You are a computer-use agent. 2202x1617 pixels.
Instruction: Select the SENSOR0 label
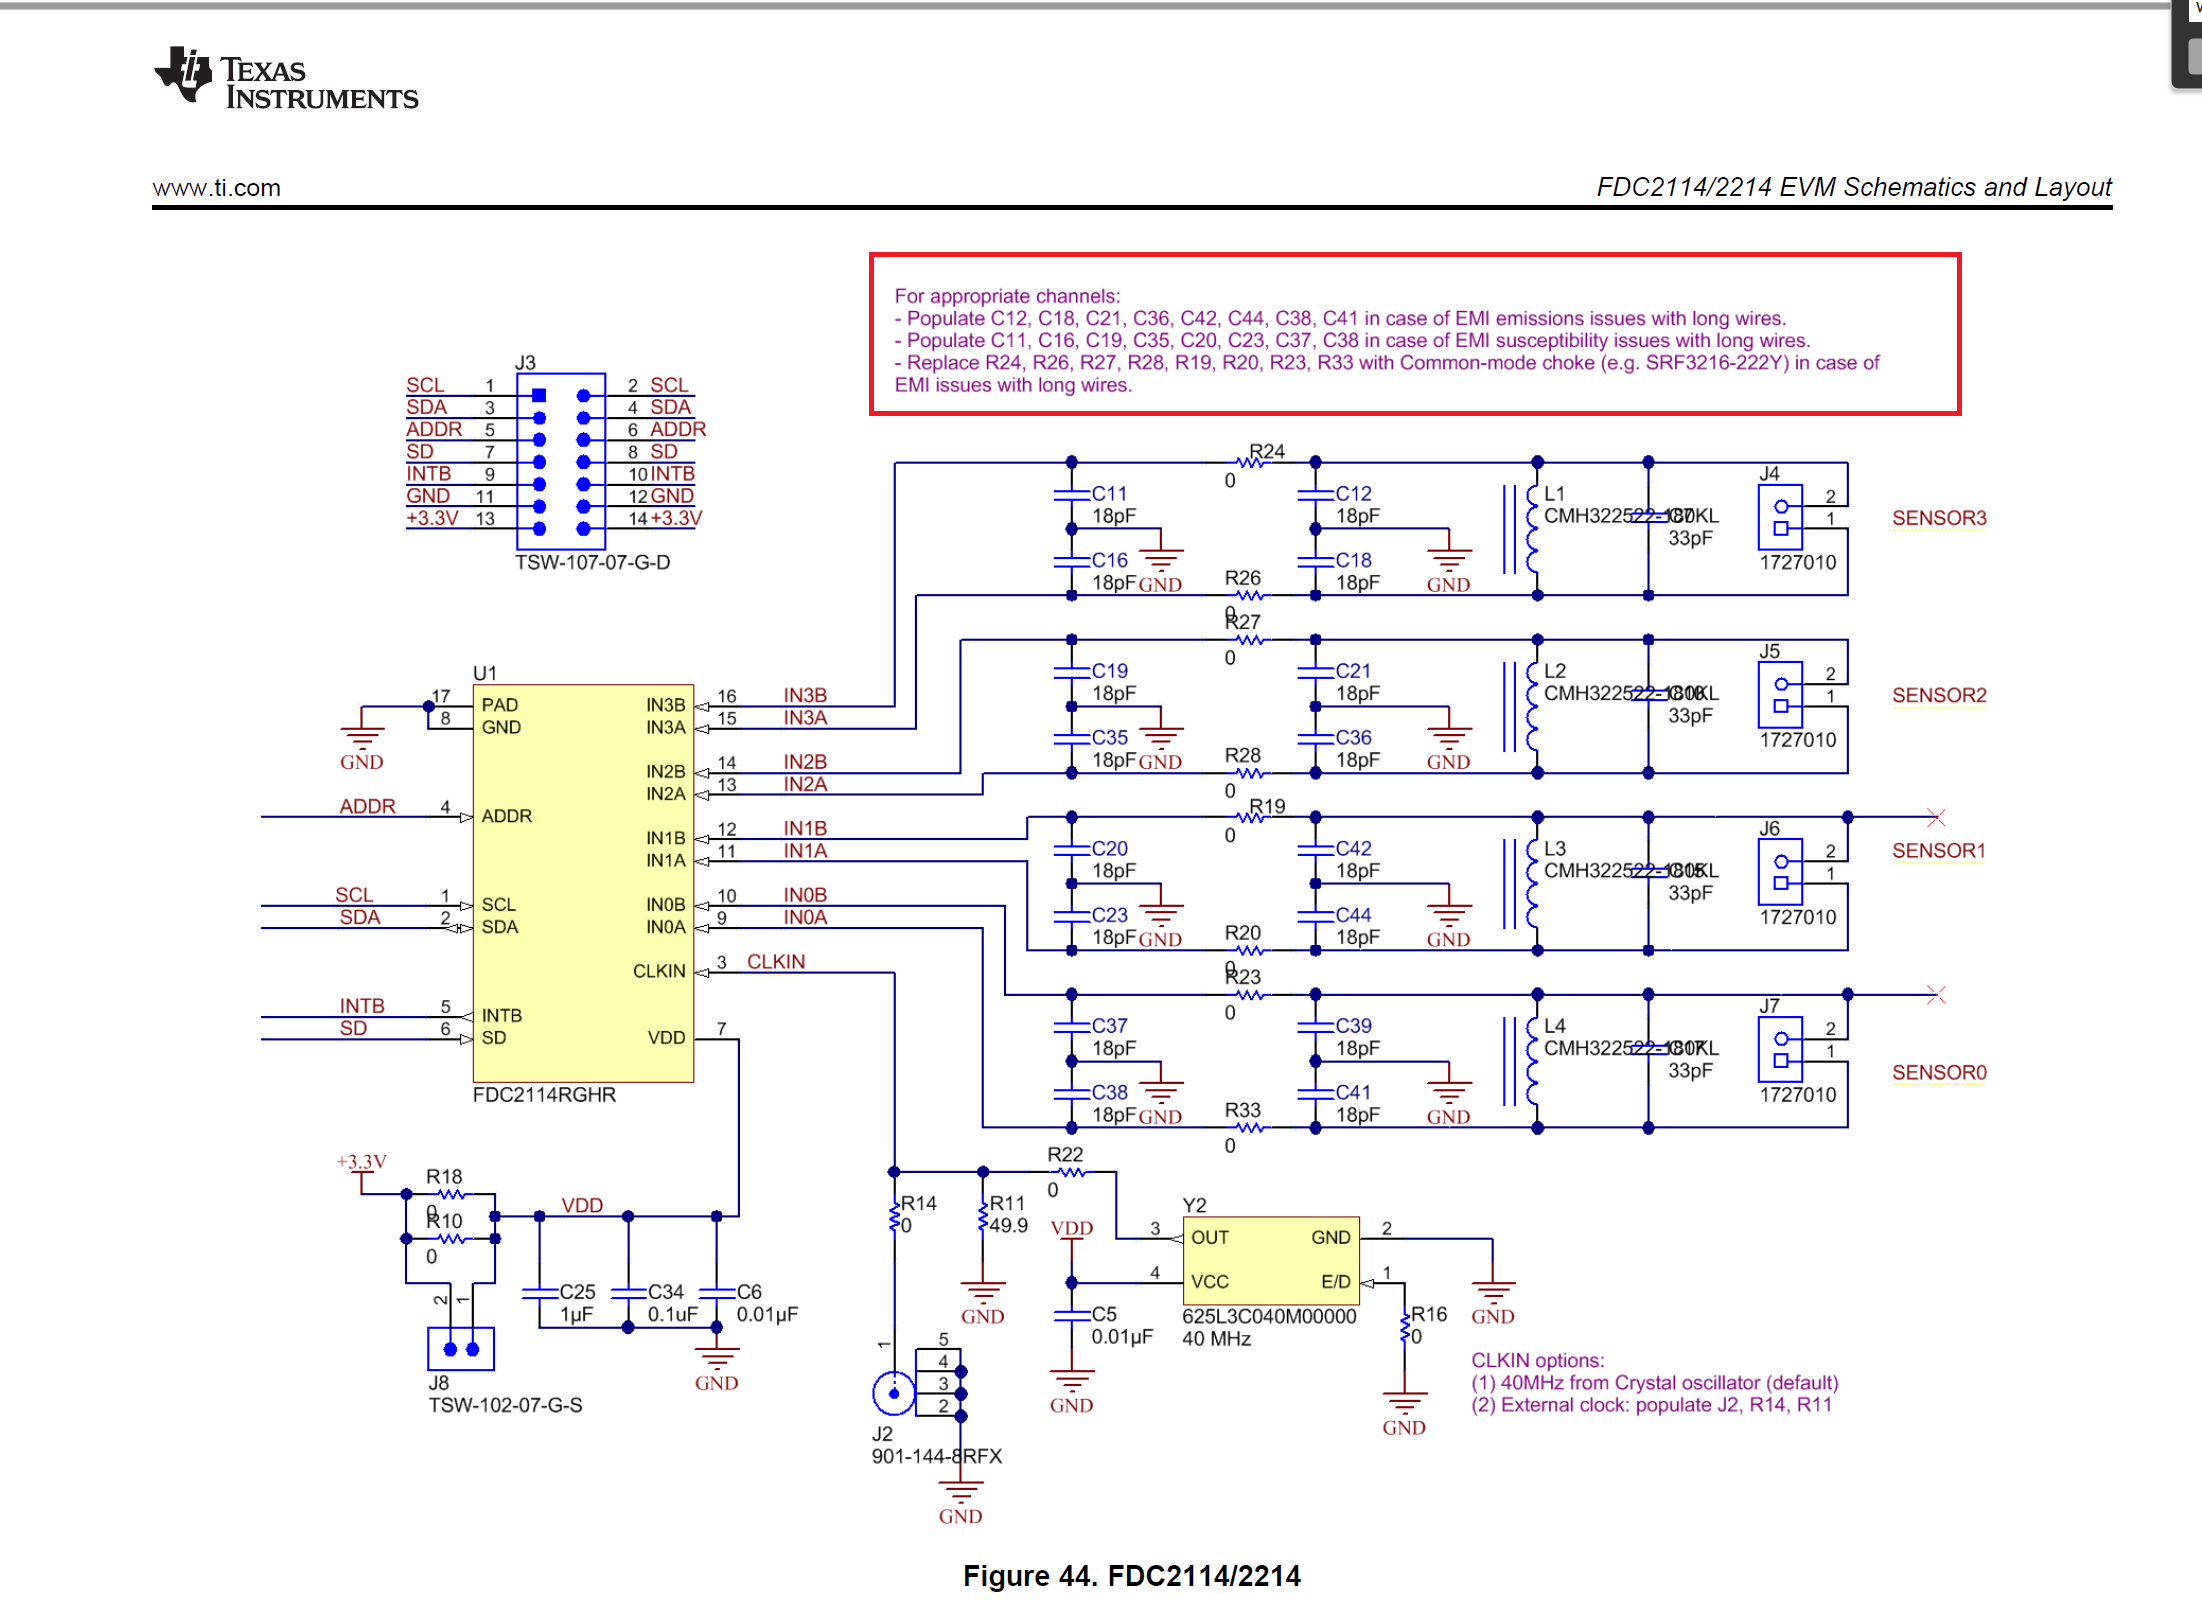coord(1938,1073)
